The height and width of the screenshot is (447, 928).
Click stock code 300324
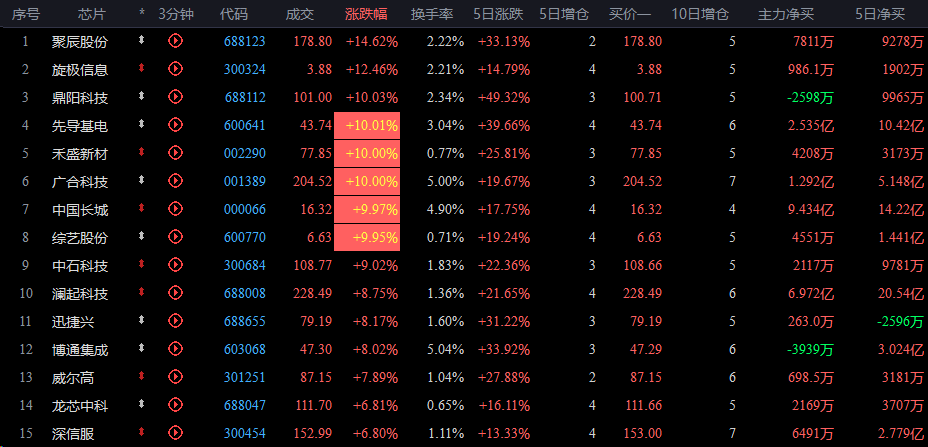(245, 69)
